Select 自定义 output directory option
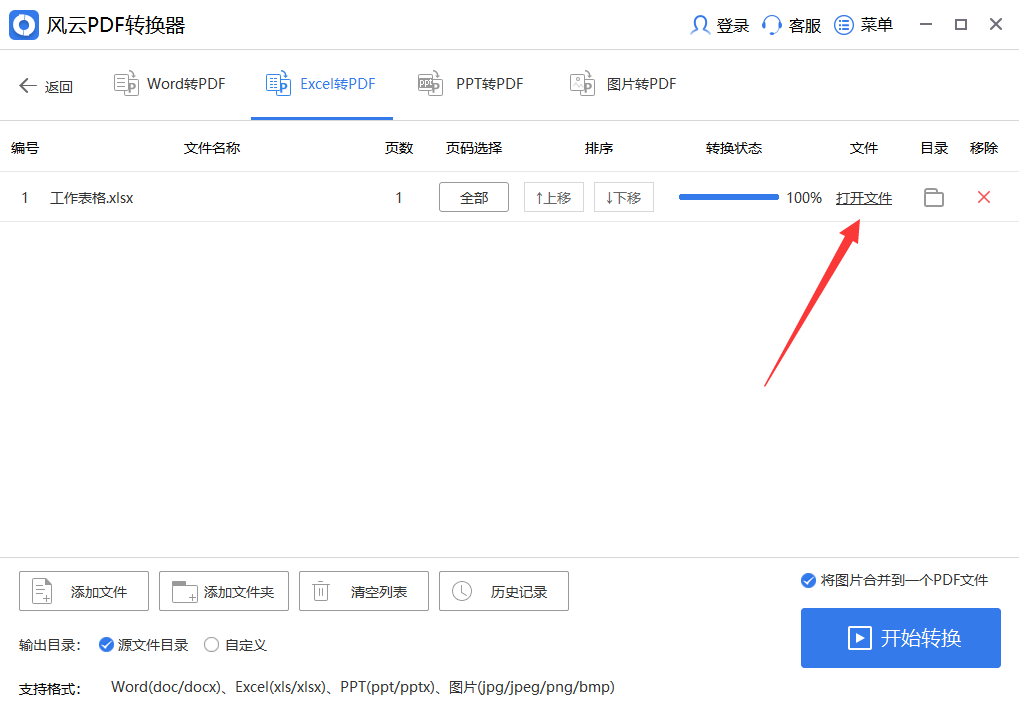This screenshot has width=1019, height=715. (211, 645)
